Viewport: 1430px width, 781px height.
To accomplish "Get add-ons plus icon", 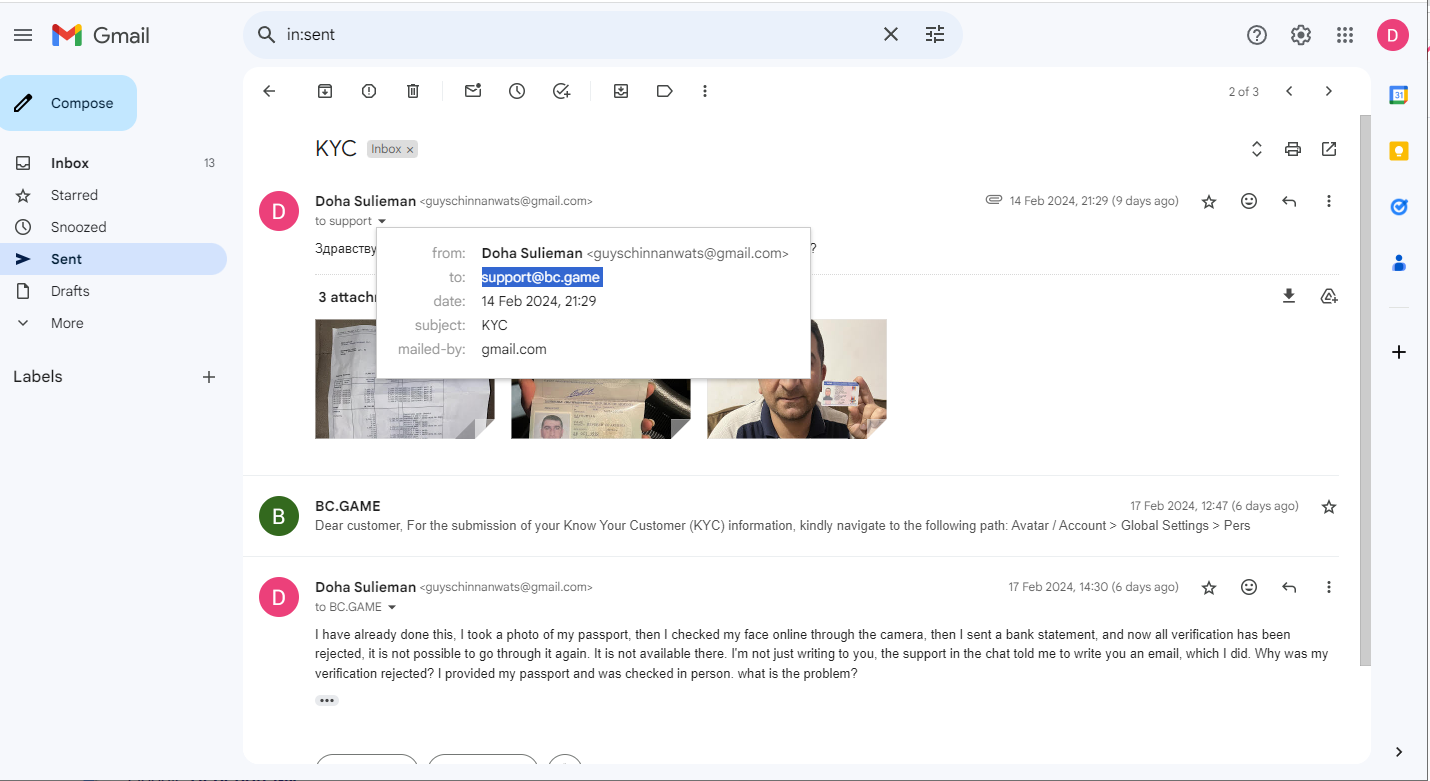I will coord(1399,352).
